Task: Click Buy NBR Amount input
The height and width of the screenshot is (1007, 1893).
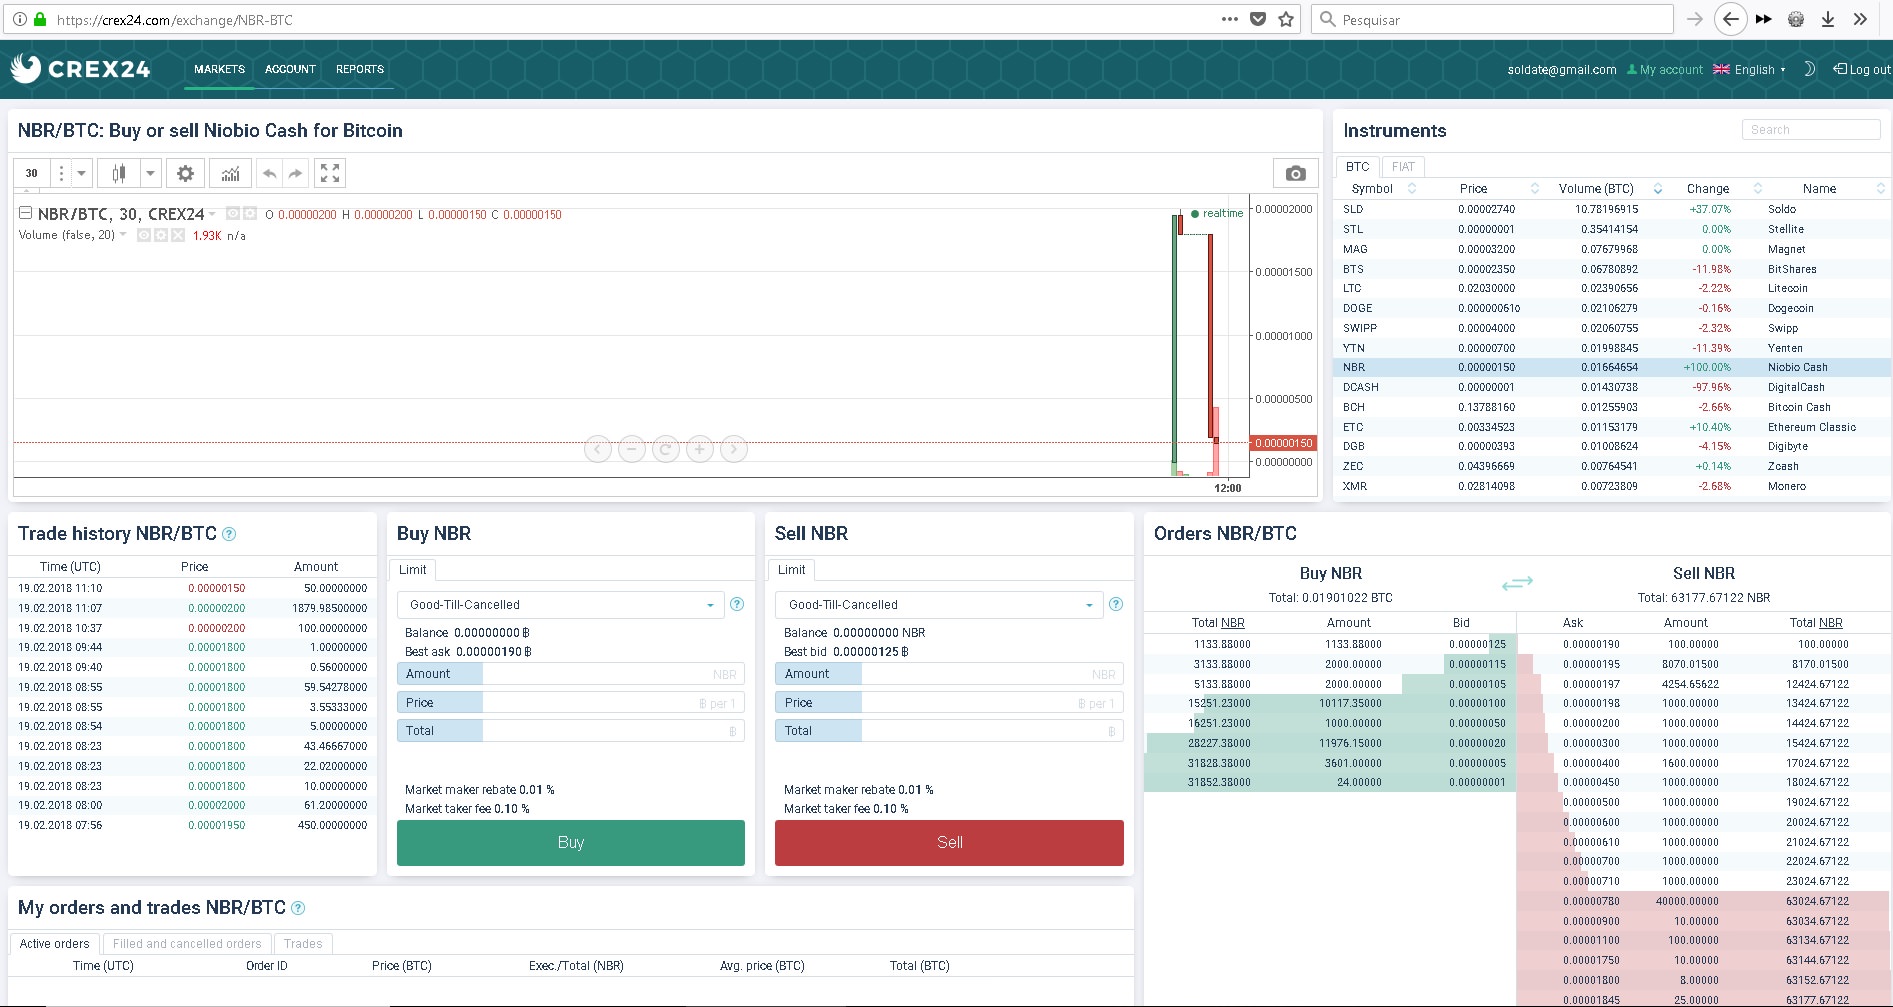Action: (613, 674)
